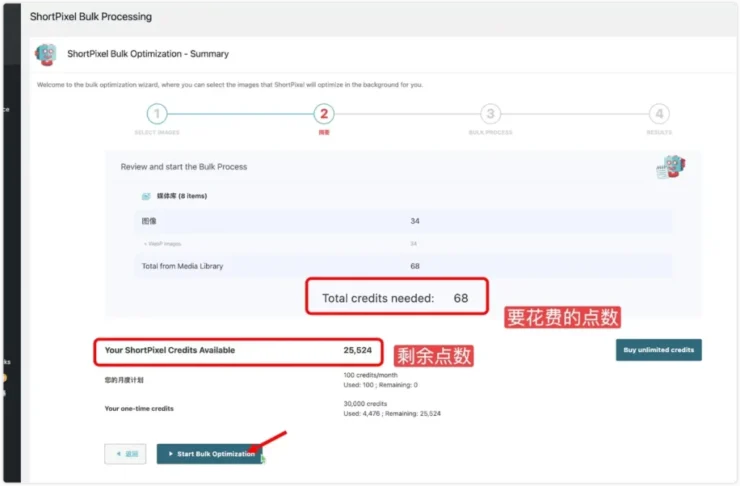Click 'Your one-time credits' label
The width and height of the screenshot is (740, 486).
pyautogui.click(x=139, y=409)
